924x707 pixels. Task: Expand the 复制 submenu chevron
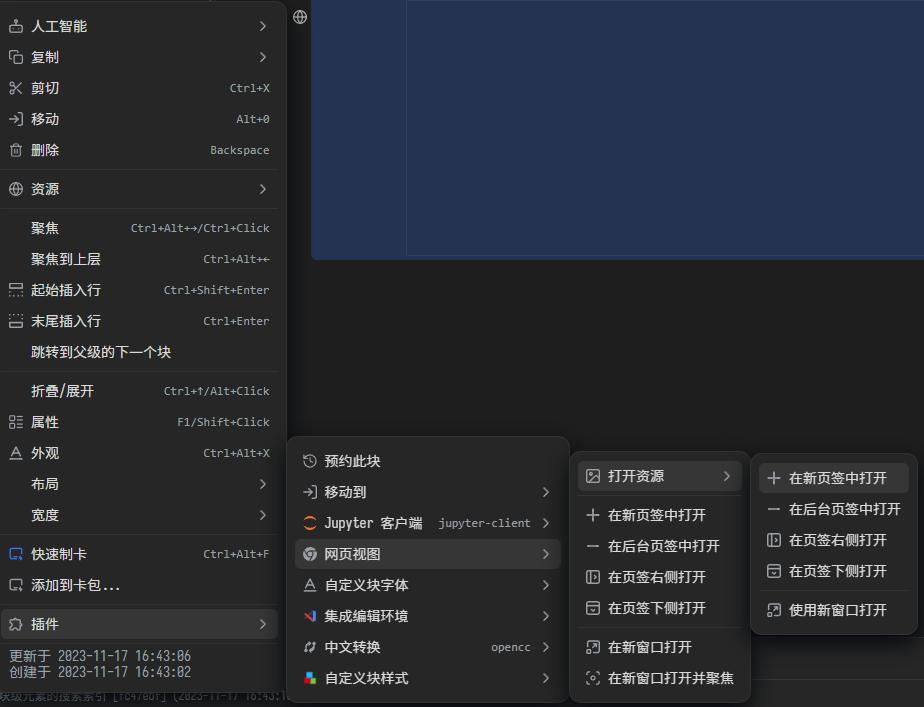263,57
